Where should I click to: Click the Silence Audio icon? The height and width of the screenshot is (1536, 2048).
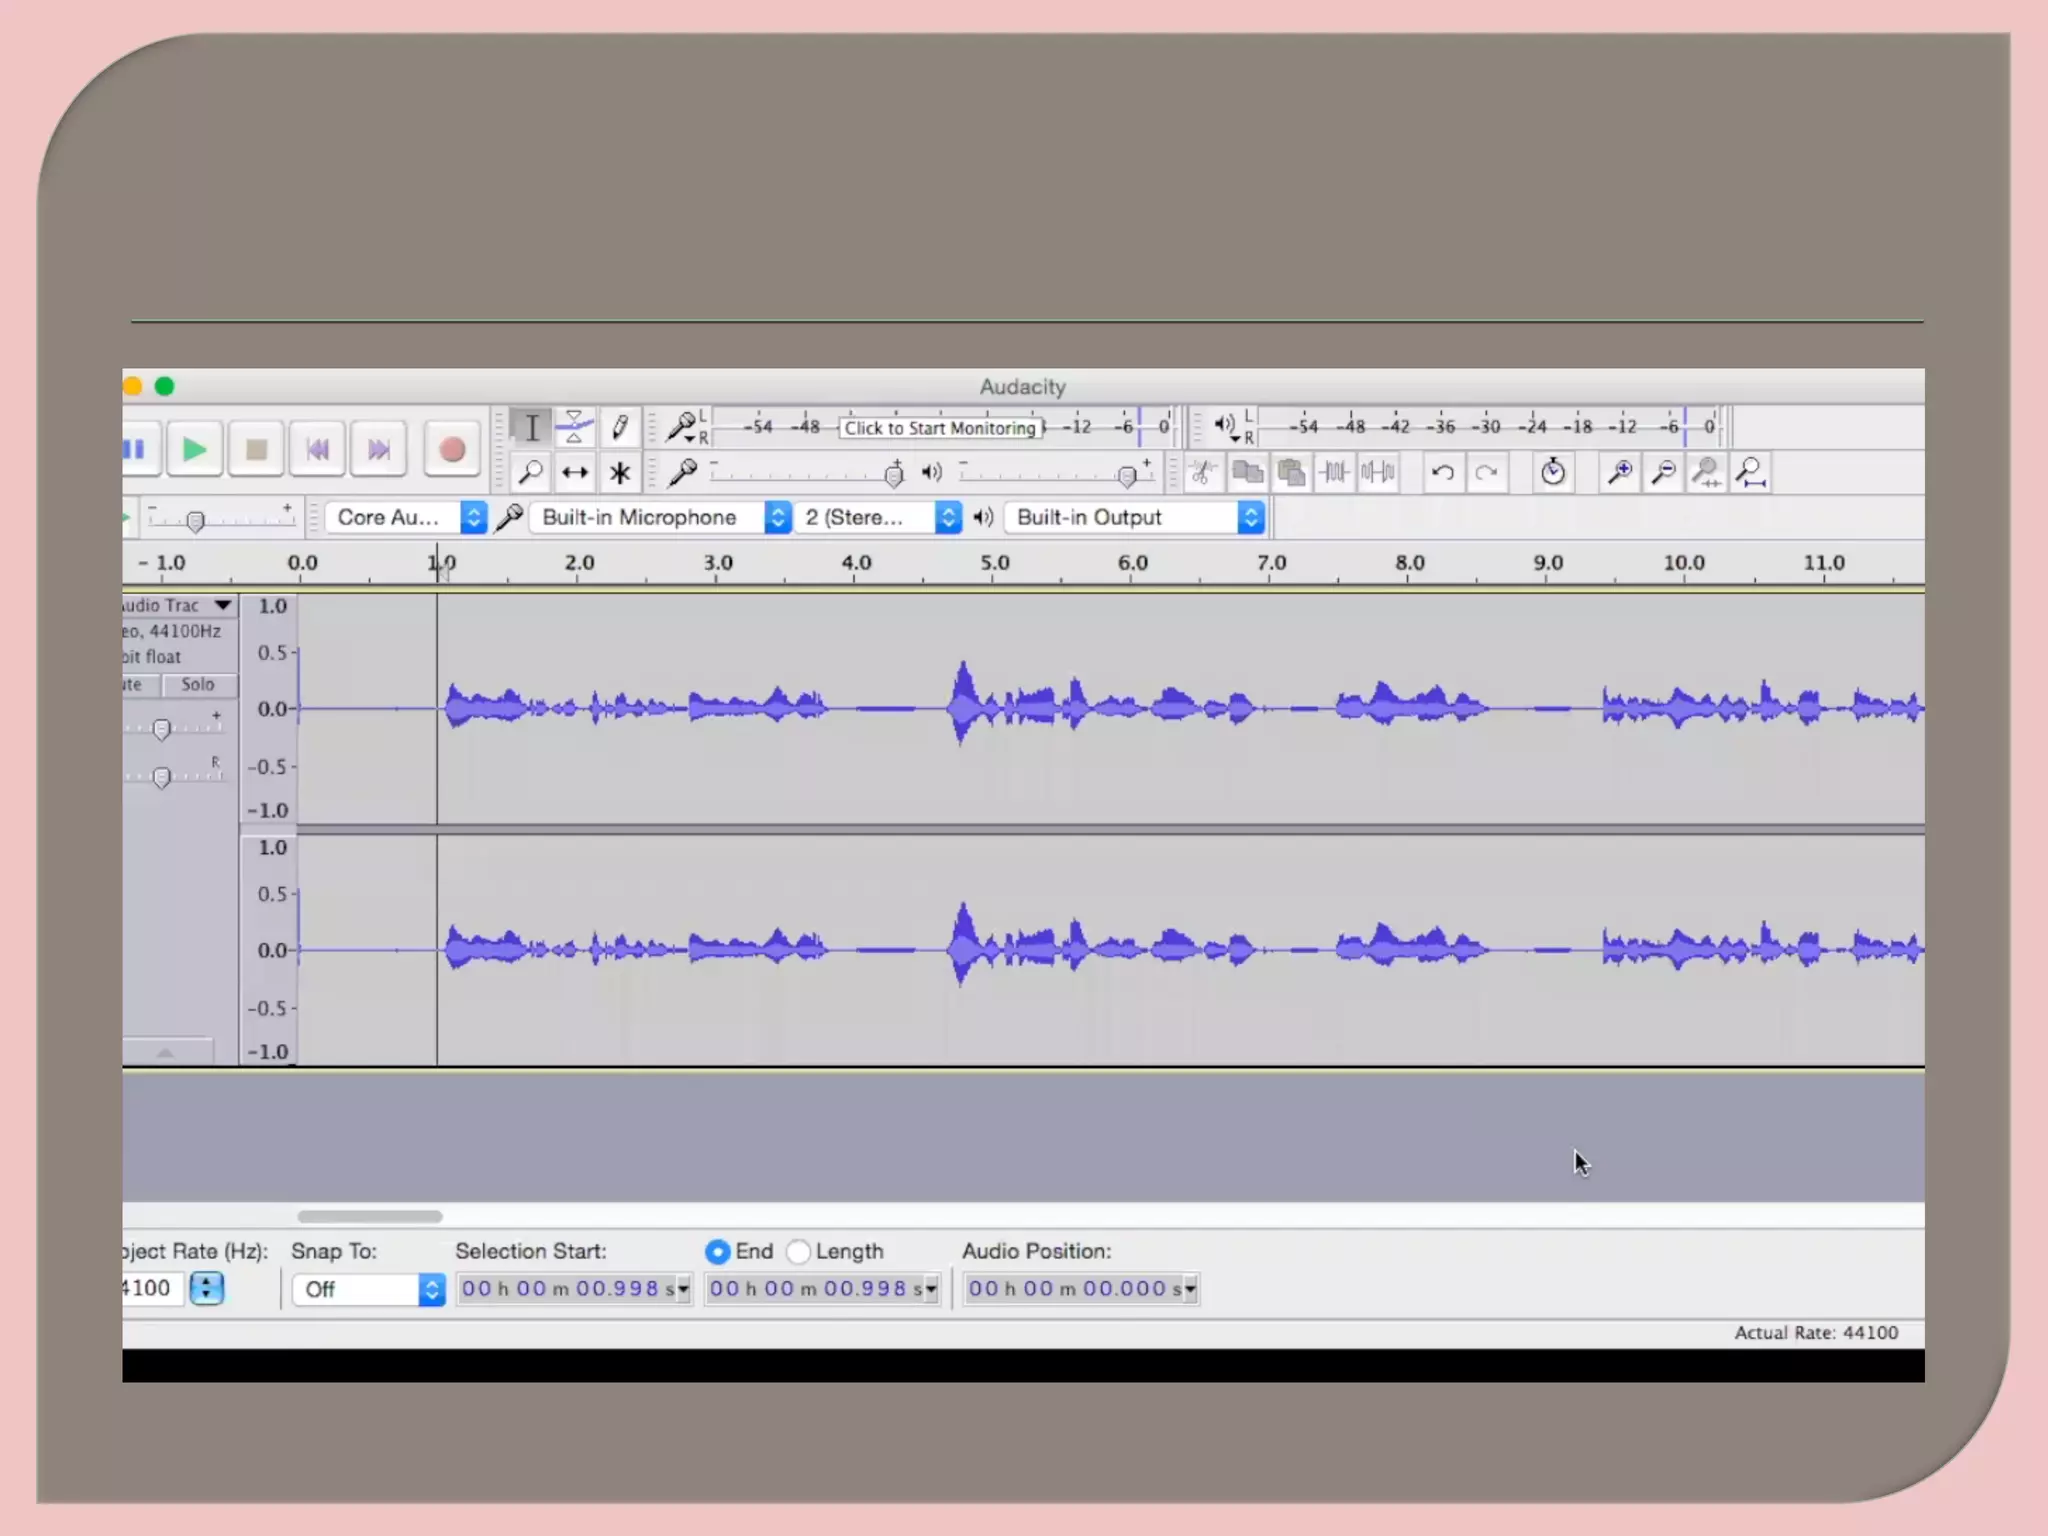tap(1378, 472)
